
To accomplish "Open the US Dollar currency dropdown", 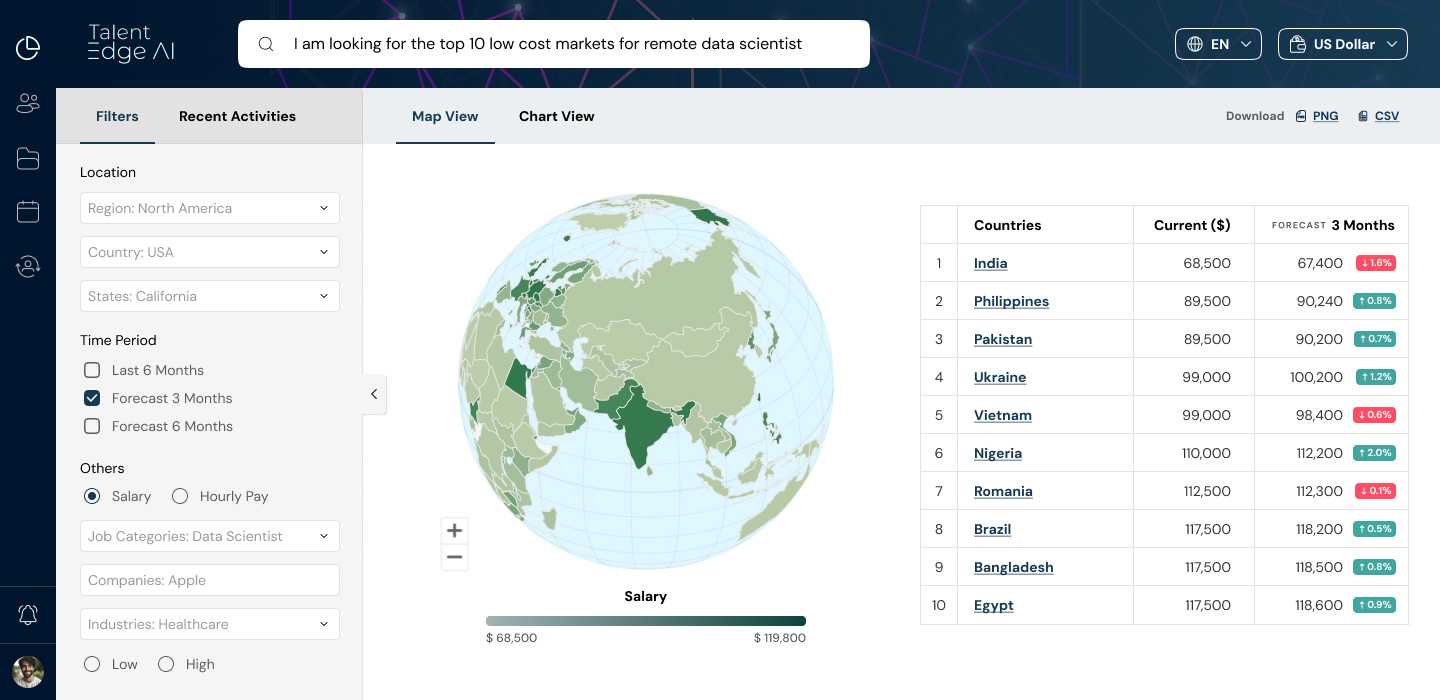I will [1342, 44].
